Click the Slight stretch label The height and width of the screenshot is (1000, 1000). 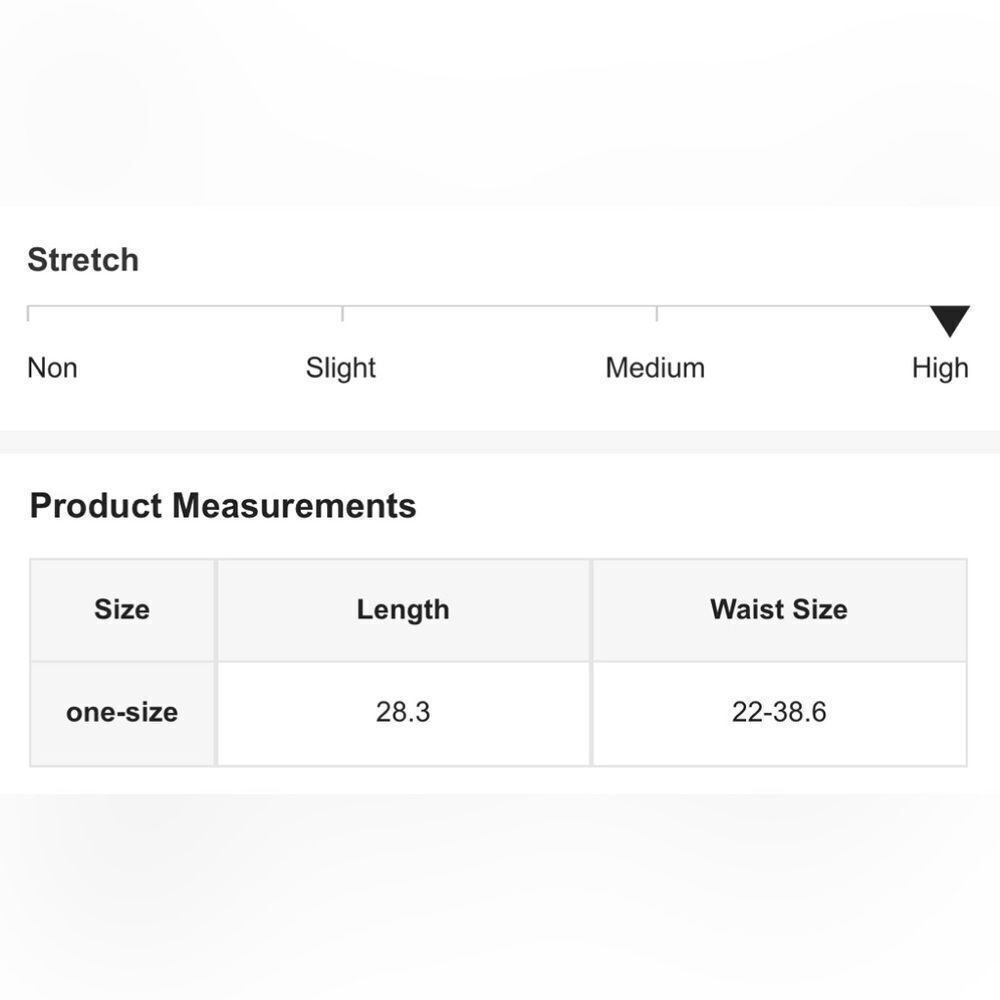pyautogui.click(x=341, y=368)
